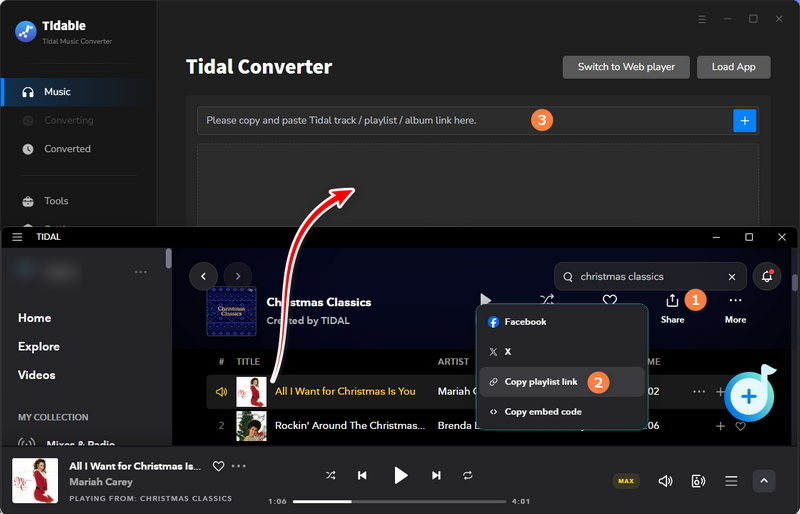Screen dimensions: 800x514
Task: Click the speaker icon on playing row
Action: point(221,392)
